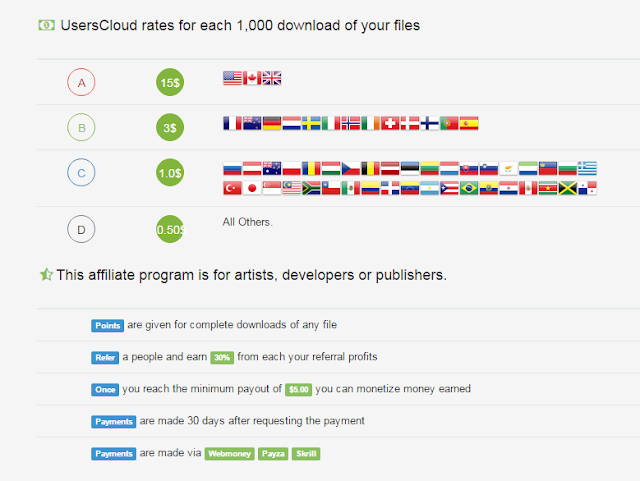Click the 1.0$ rate circle

[170, 172]
